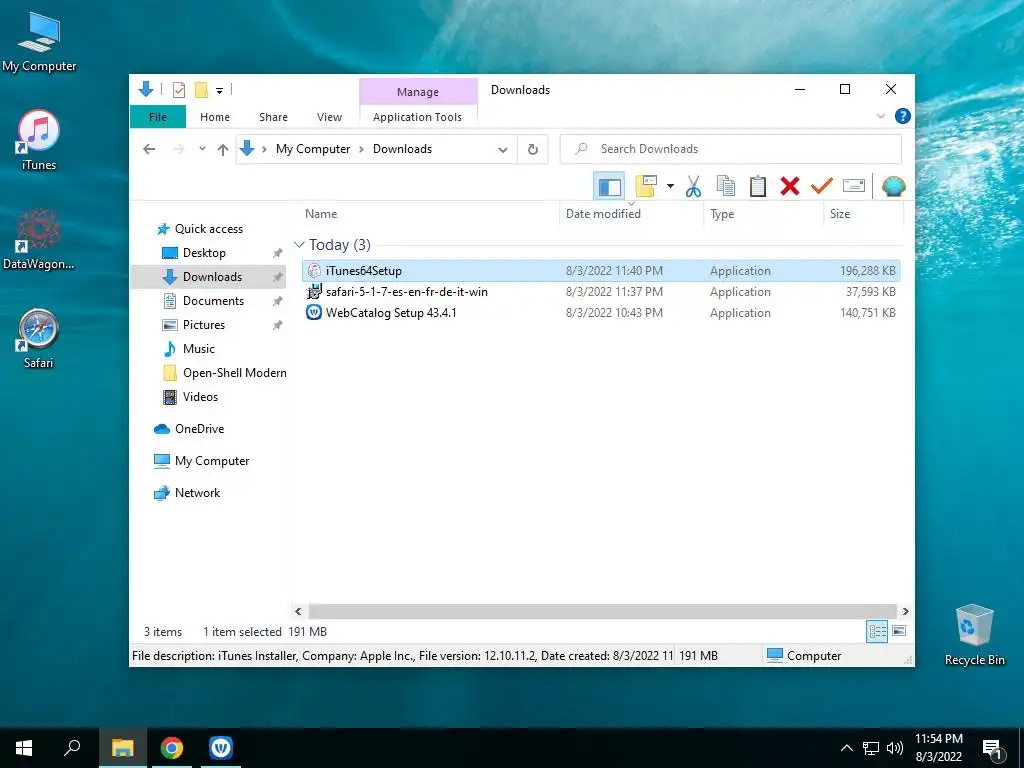The height and width of the screenshot is (768, 1024).
Task: Click the Properties quick access toolbar icon
Action: coord(179,90)
